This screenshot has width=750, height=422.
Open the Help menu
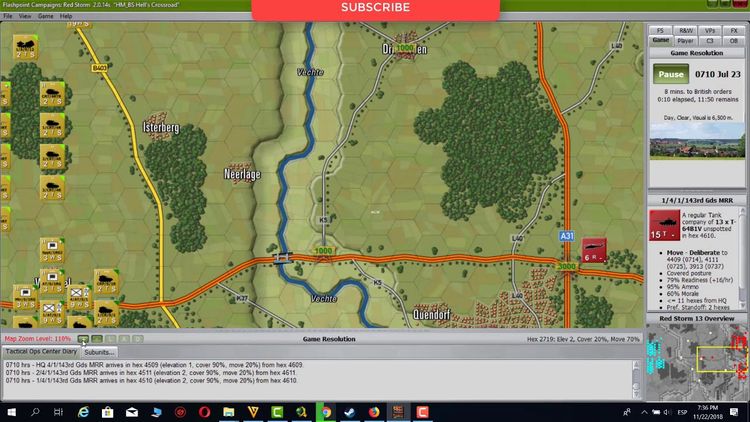pos(66,16)
